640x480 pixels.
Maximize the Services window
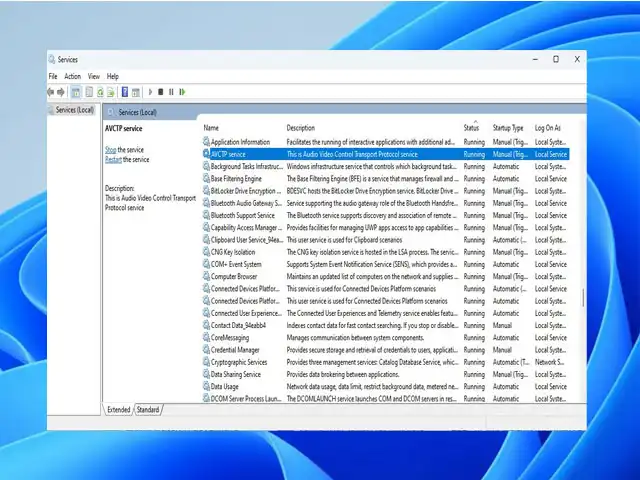pos(556,59)
